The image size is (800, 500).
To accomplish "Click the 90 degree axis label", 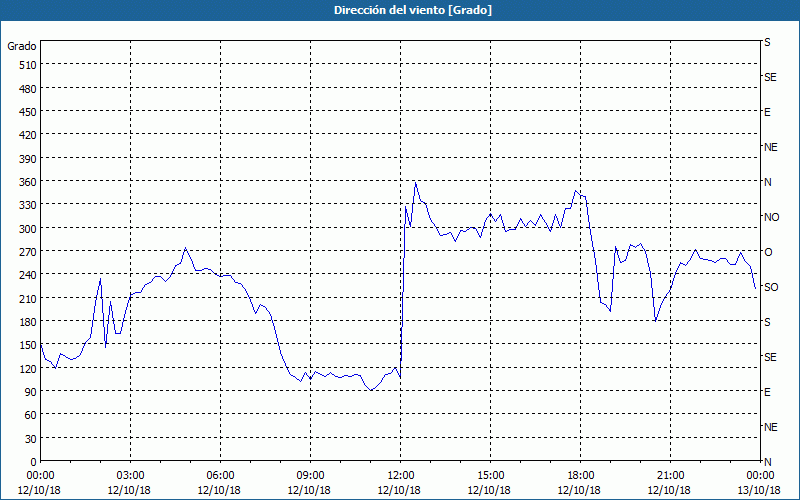I will [x=31, y=392].
